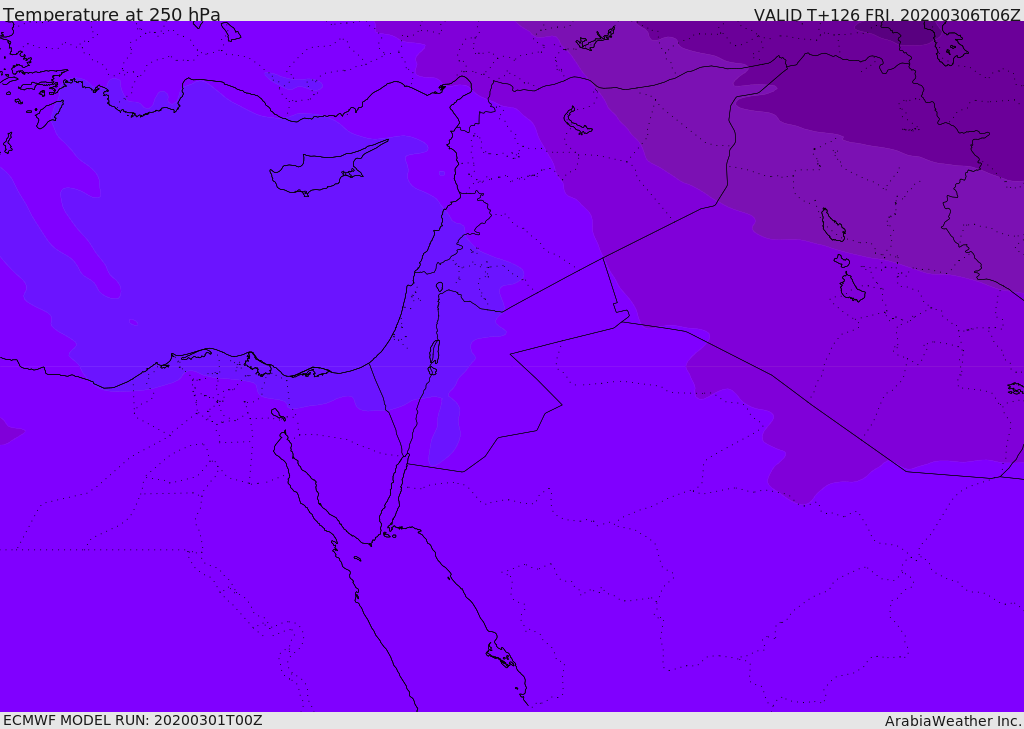Select the southernmost lake in Iraq
This screenshot has height=729, width=1024.
click(852, 288)
